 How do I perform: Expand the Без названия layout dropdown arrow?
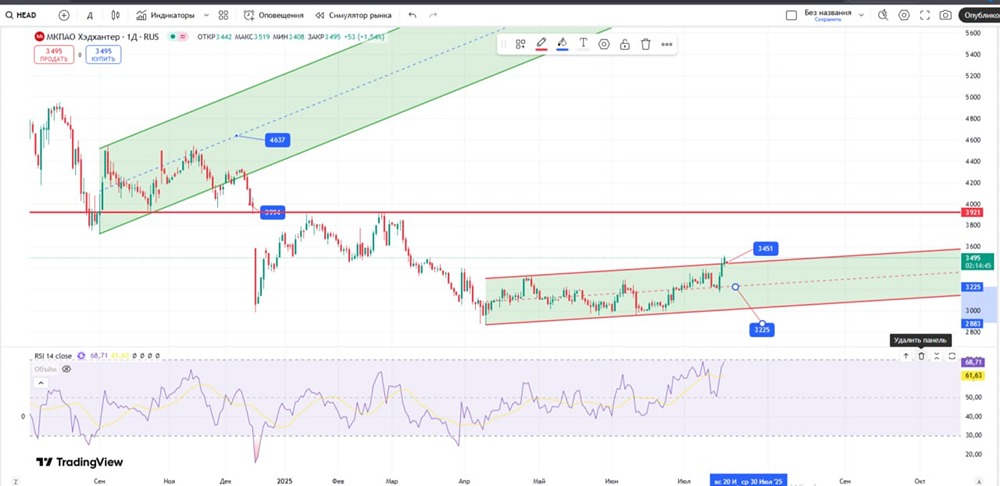click(861, 15)
